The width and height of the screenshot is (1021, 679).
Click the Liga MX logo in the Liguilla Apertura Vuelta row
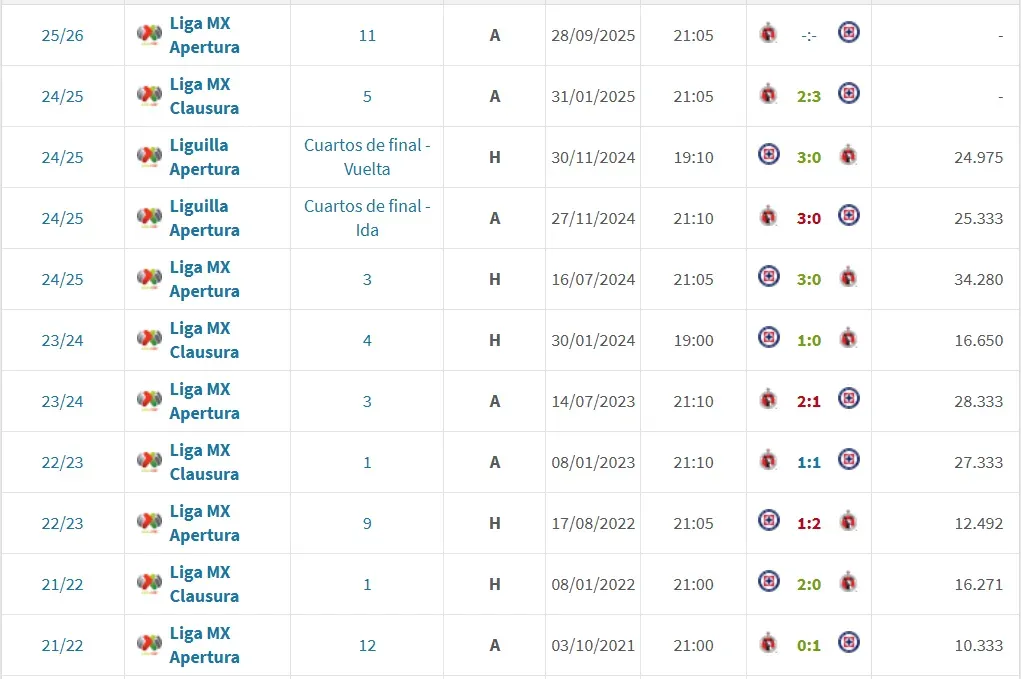152,156
